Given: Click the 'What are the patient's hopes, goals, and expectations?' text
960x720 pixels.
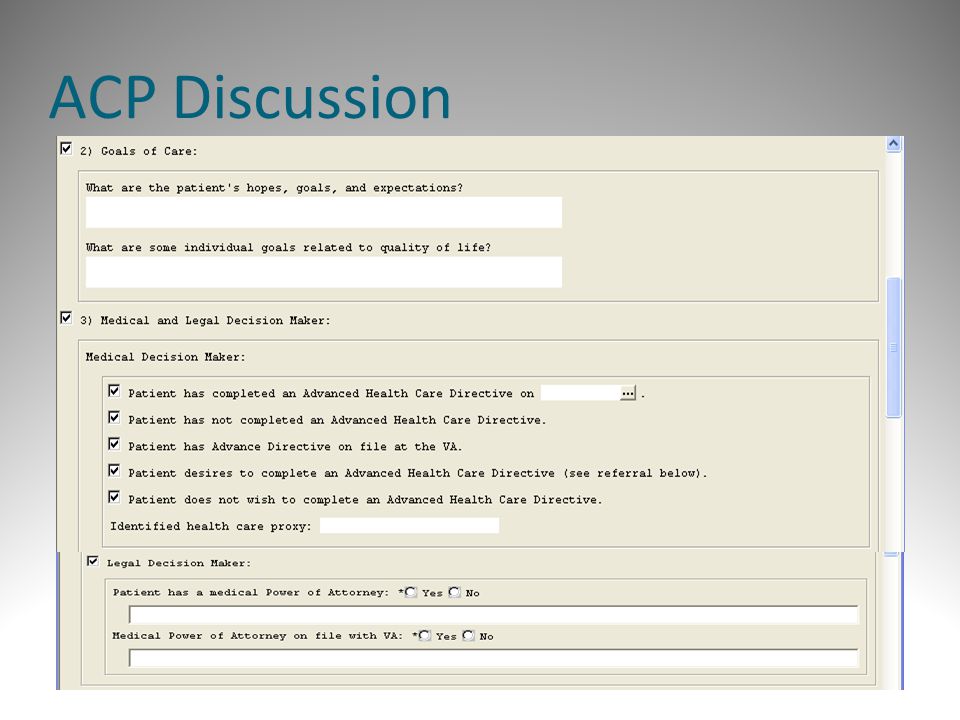Looking at the screenshot, I should [x=274, y=188].
